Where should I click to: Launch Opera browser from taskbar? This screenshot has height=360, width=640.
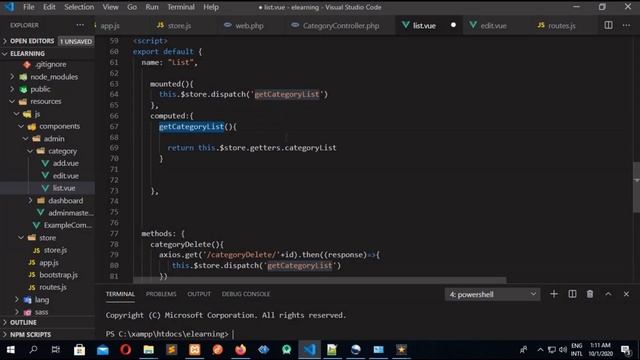pyautogui.click(x=125, y=350)
